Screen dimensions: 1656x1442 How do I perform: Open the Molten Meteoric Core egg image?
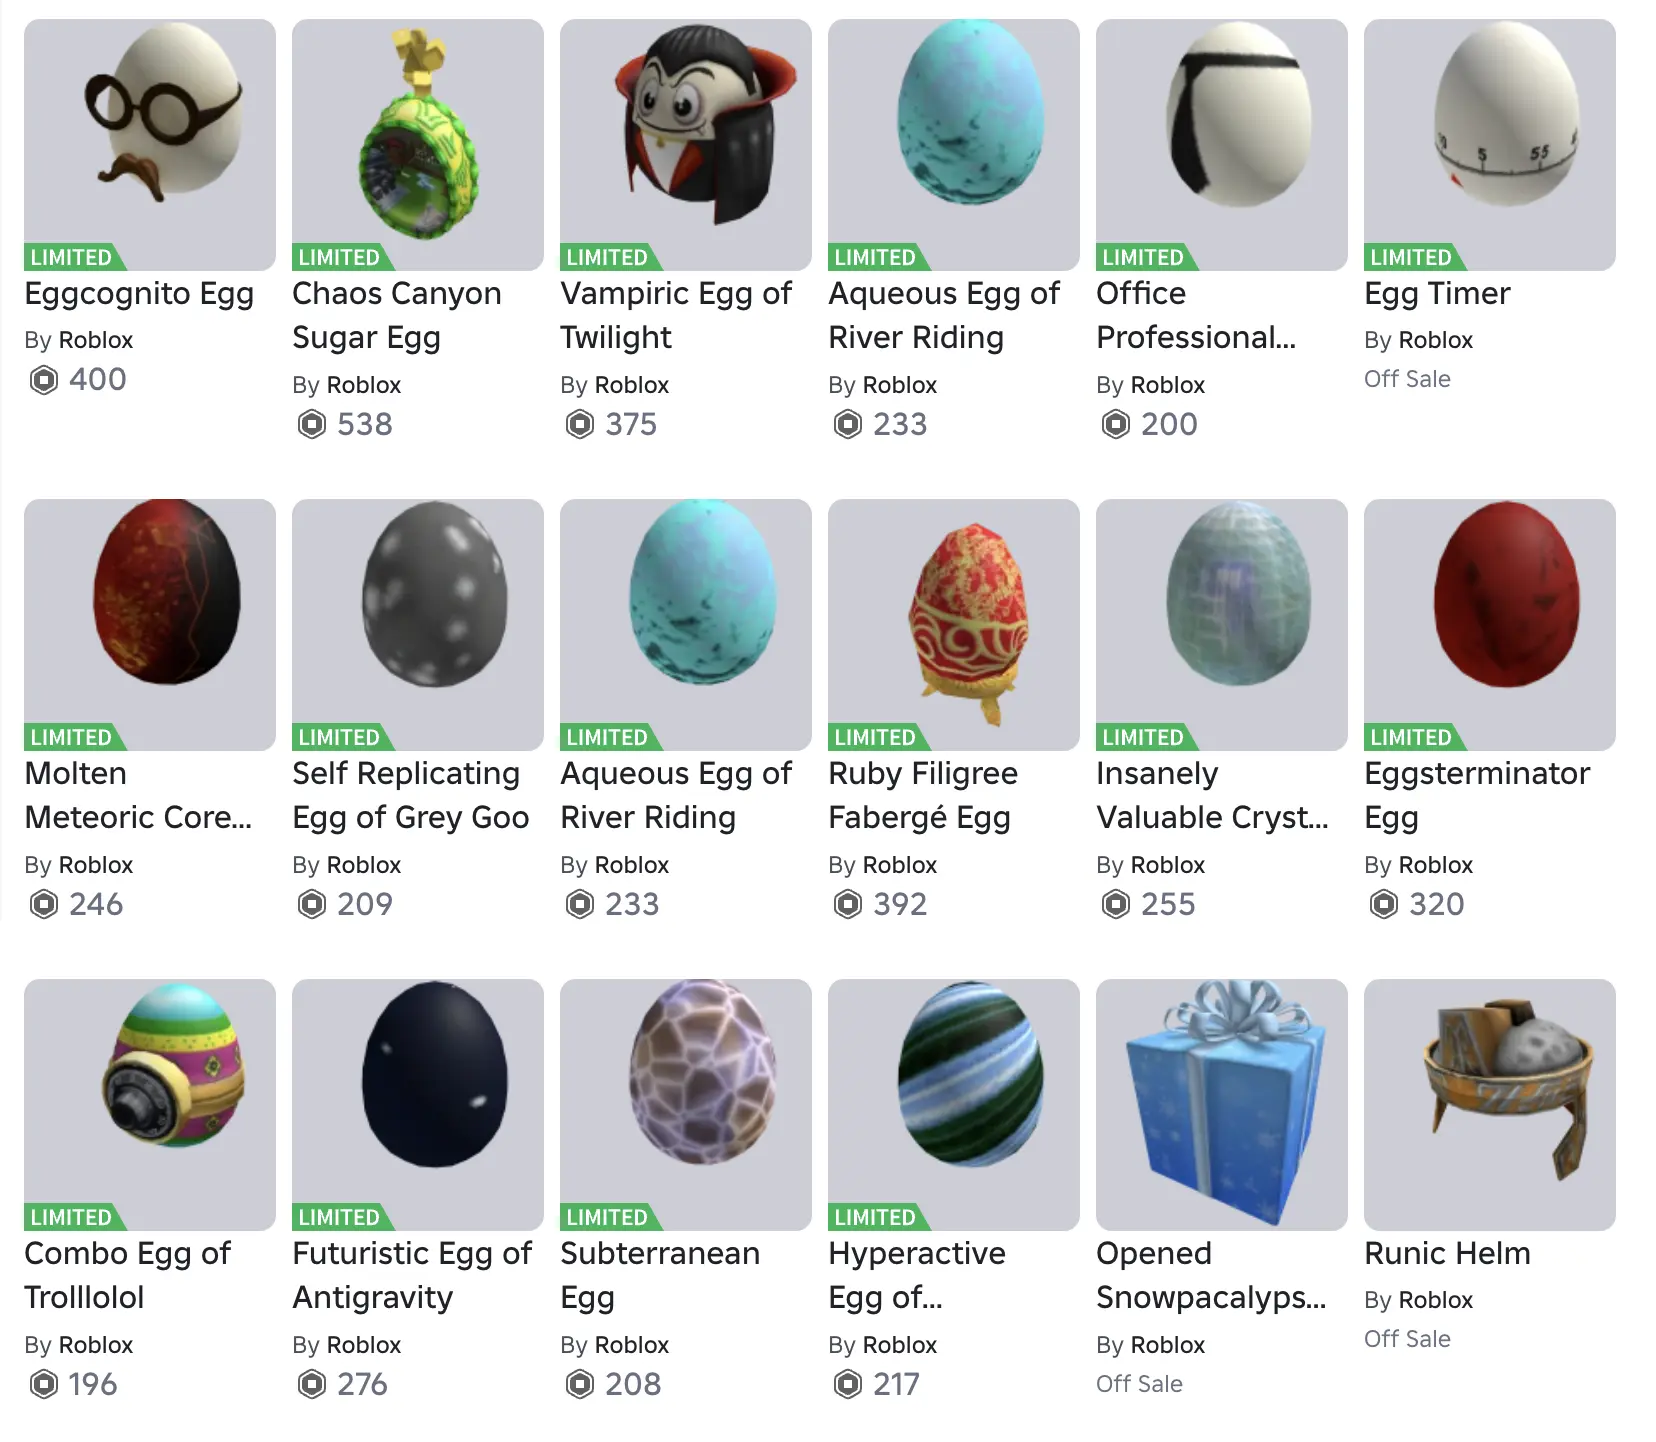tap(150, 625)
